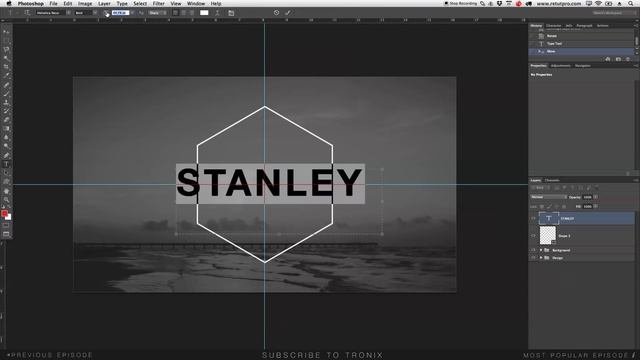The image size is (640, 360).
Task: Select the Zoom tool
Action: pos(6,200)
